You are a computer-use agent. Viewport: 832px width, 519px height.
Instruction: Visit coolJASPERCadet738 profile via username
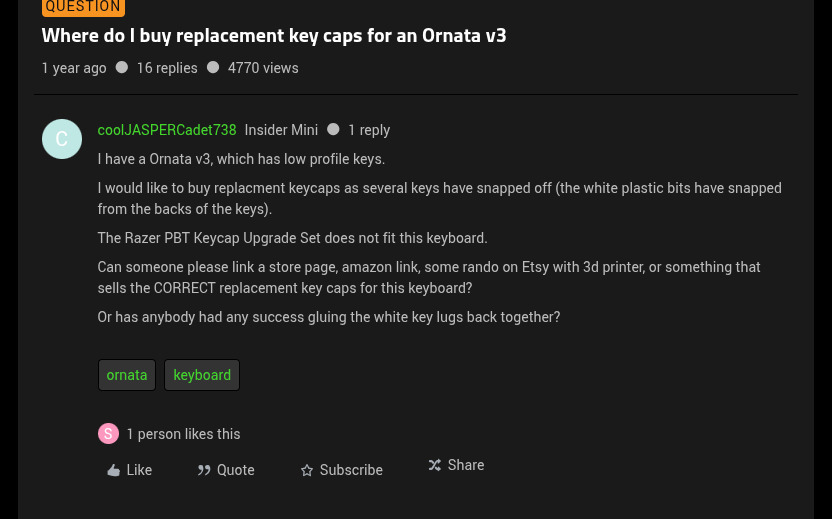(167, 130)
